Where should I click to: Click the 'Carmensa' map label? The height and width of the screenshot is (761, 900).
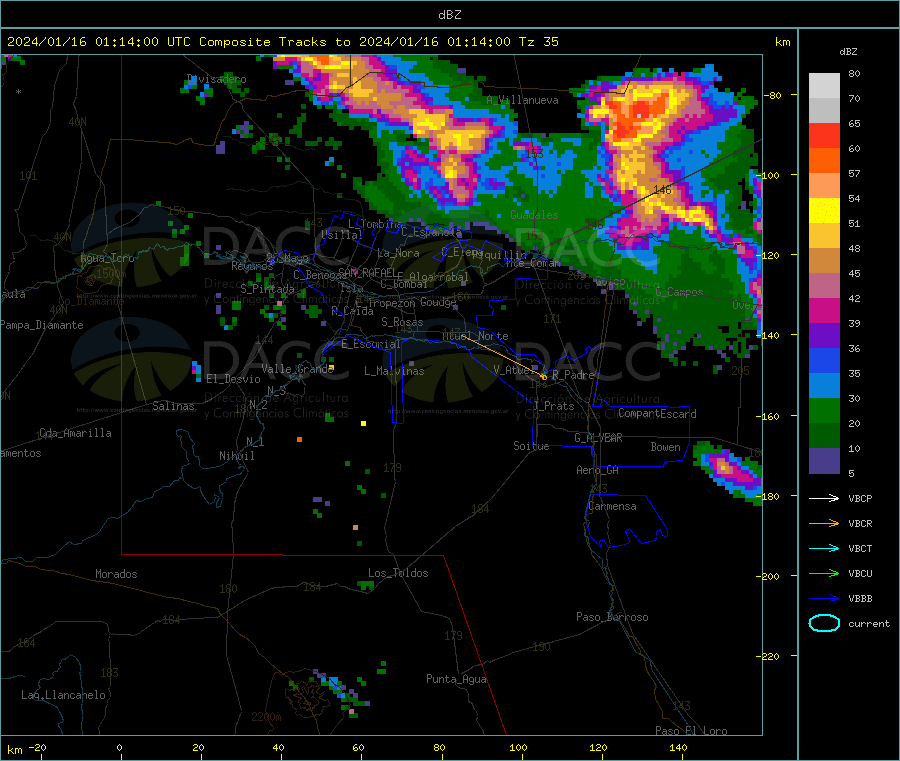tap(612, 506)
